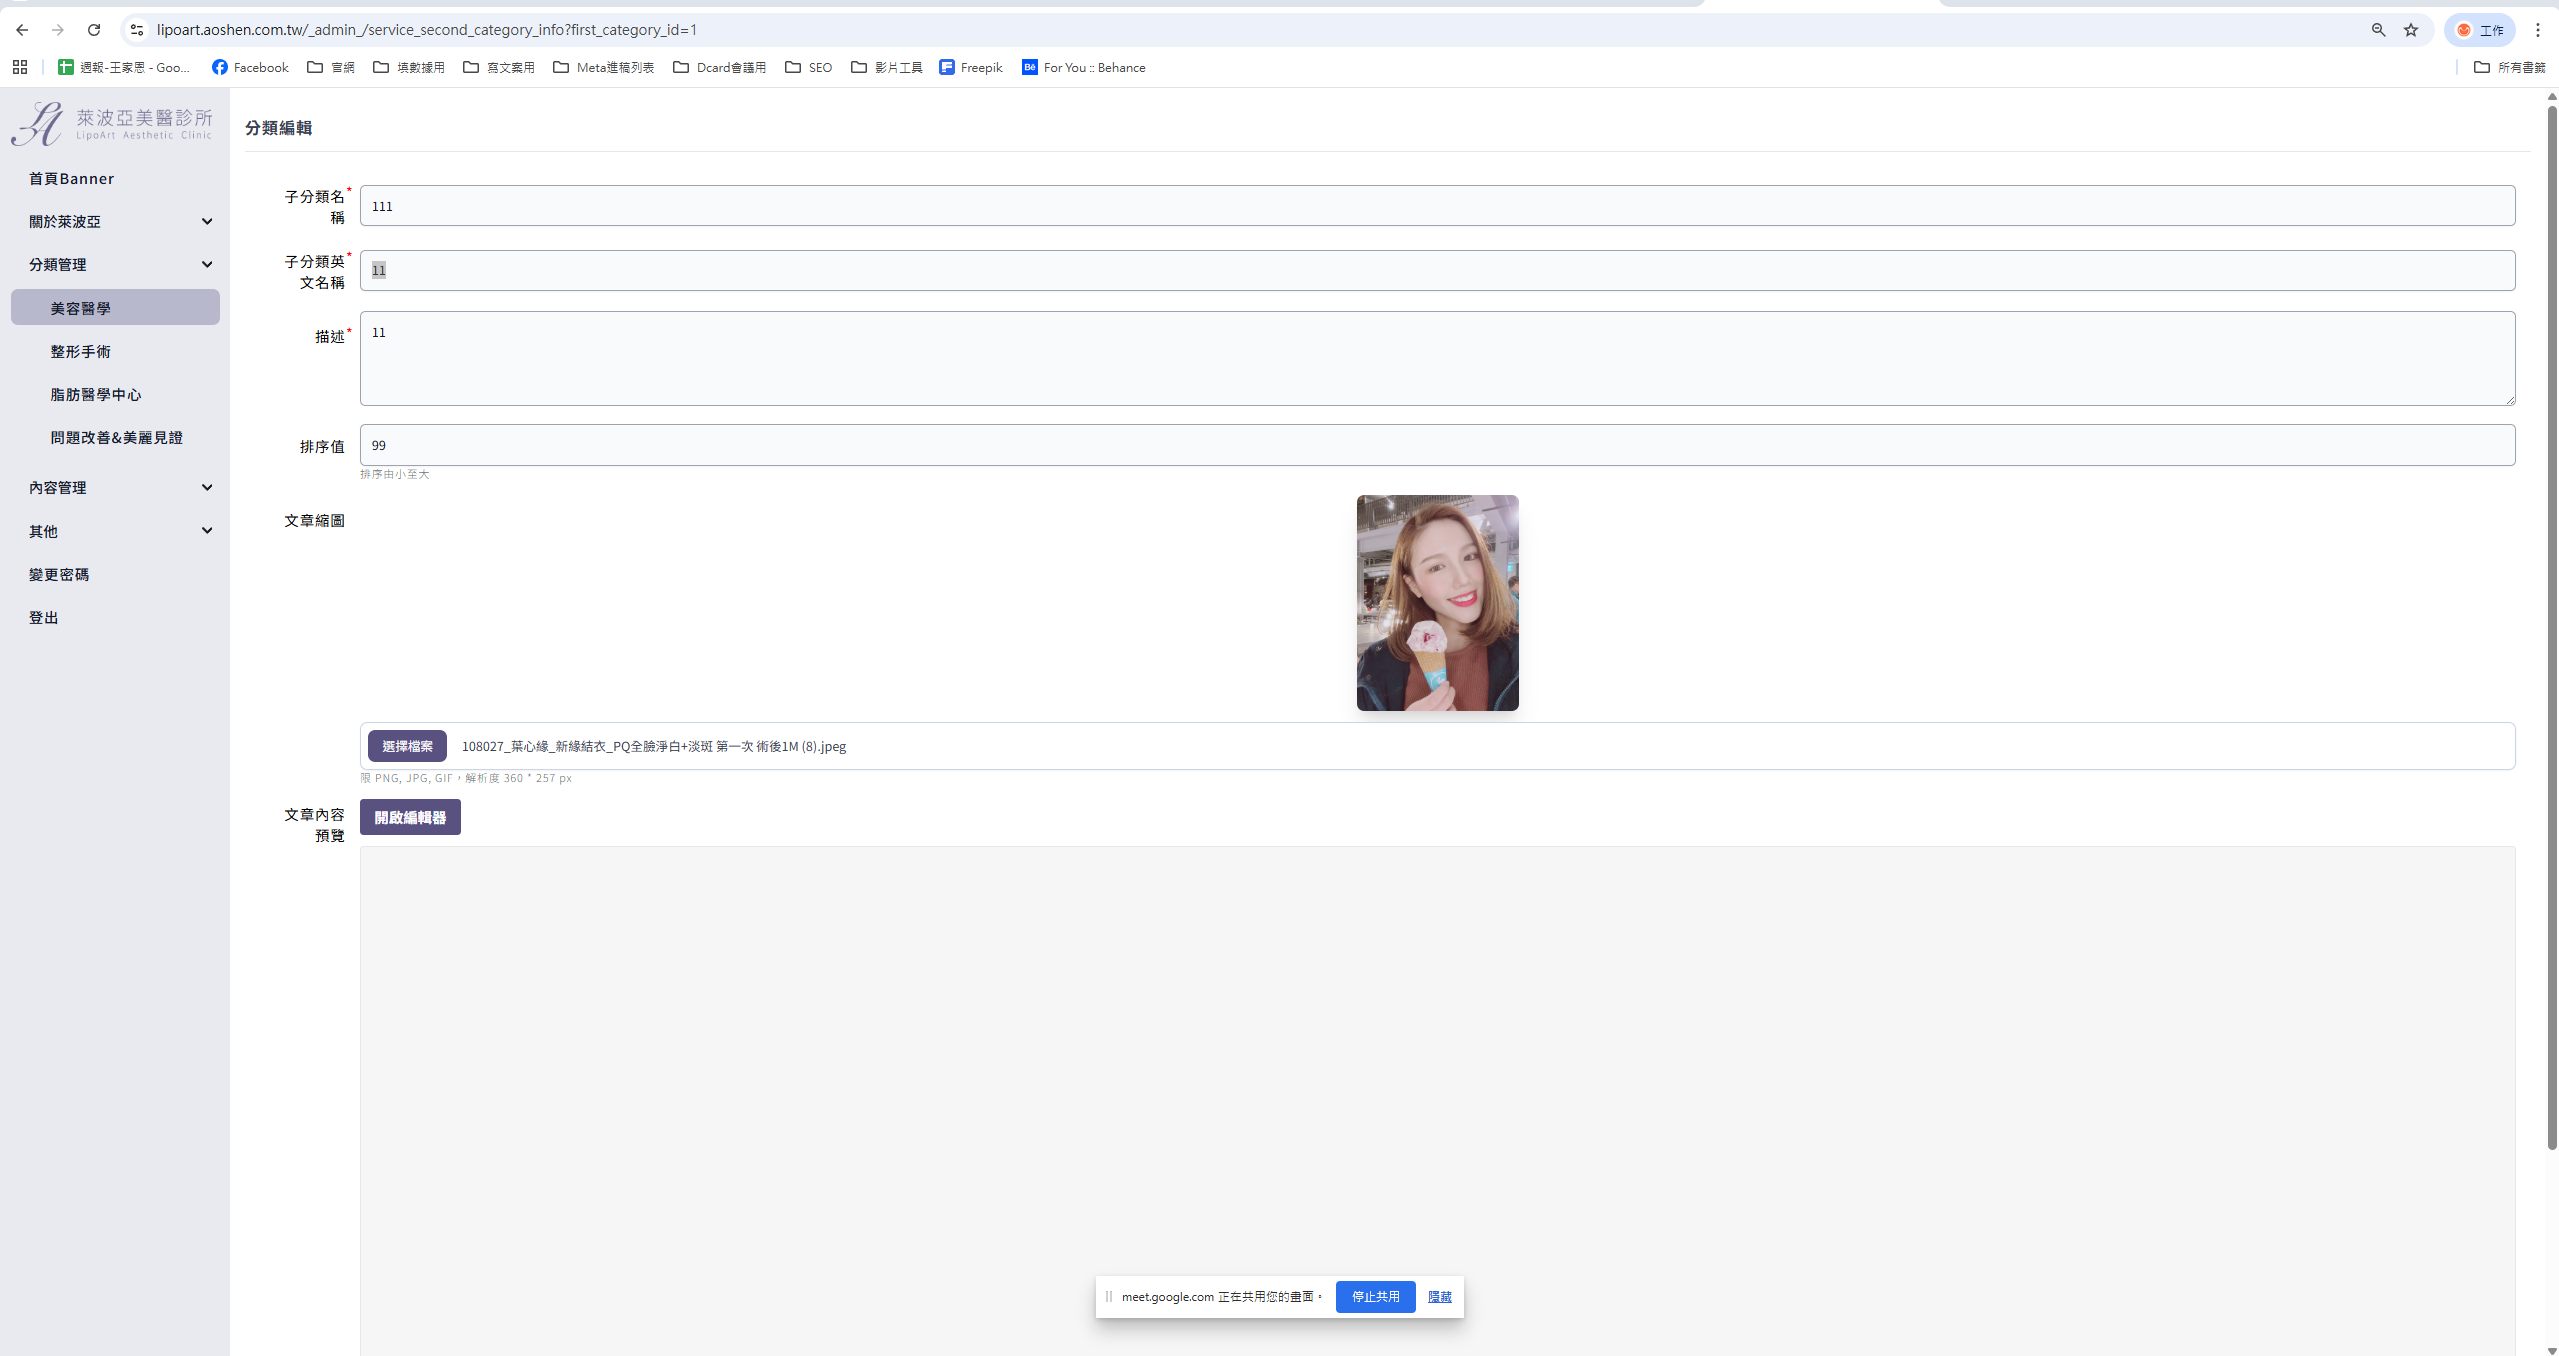The height and width of the screenshot is (1356, 2559).
Task: Click 停止共用 to stop screen sharing
Action: [1375, 1296]
